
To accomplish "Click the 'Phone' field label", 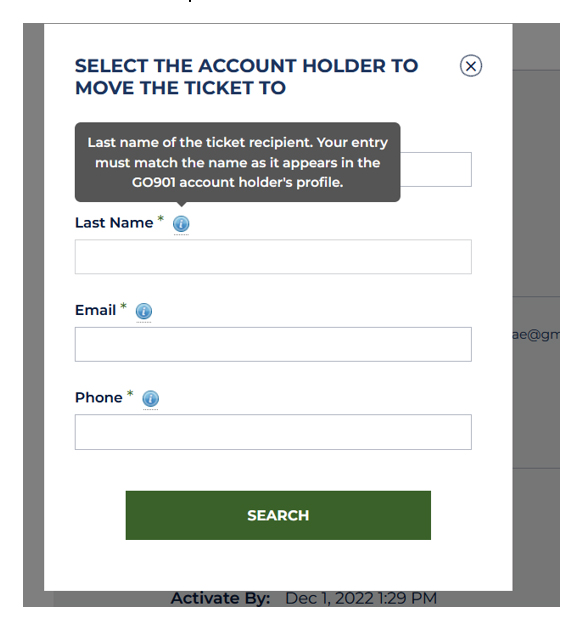I will pyautogui.click(x=99, y=398).
